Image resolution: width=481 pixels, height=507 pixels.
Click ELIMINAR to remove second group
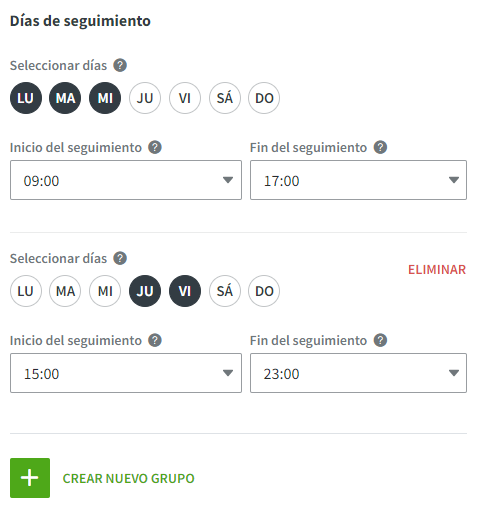click(437, 270)
